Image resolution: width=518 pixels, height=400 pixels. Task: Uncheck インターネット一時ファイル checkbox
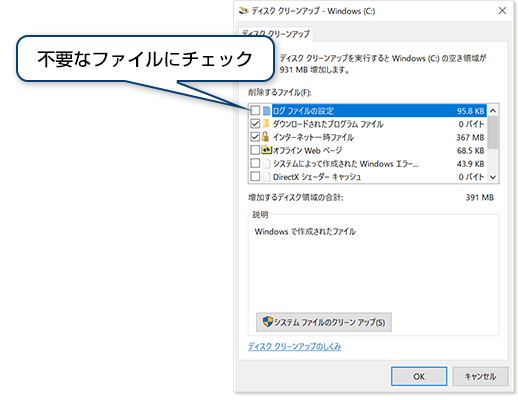[x=255, y=137]
